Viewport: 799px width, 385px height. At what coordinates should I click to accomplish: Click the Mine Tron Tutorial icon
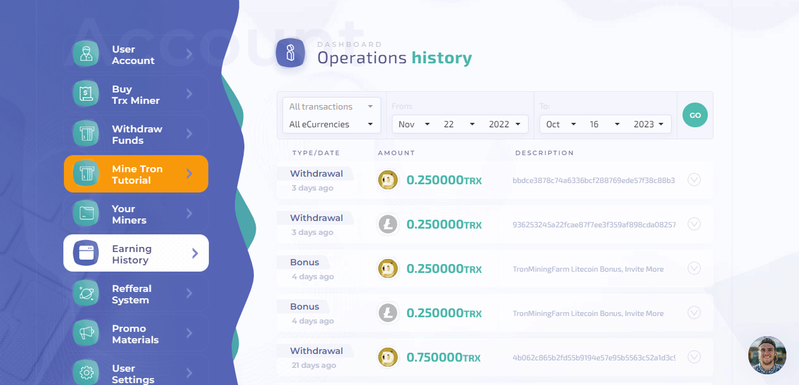[x=86, y=174]
